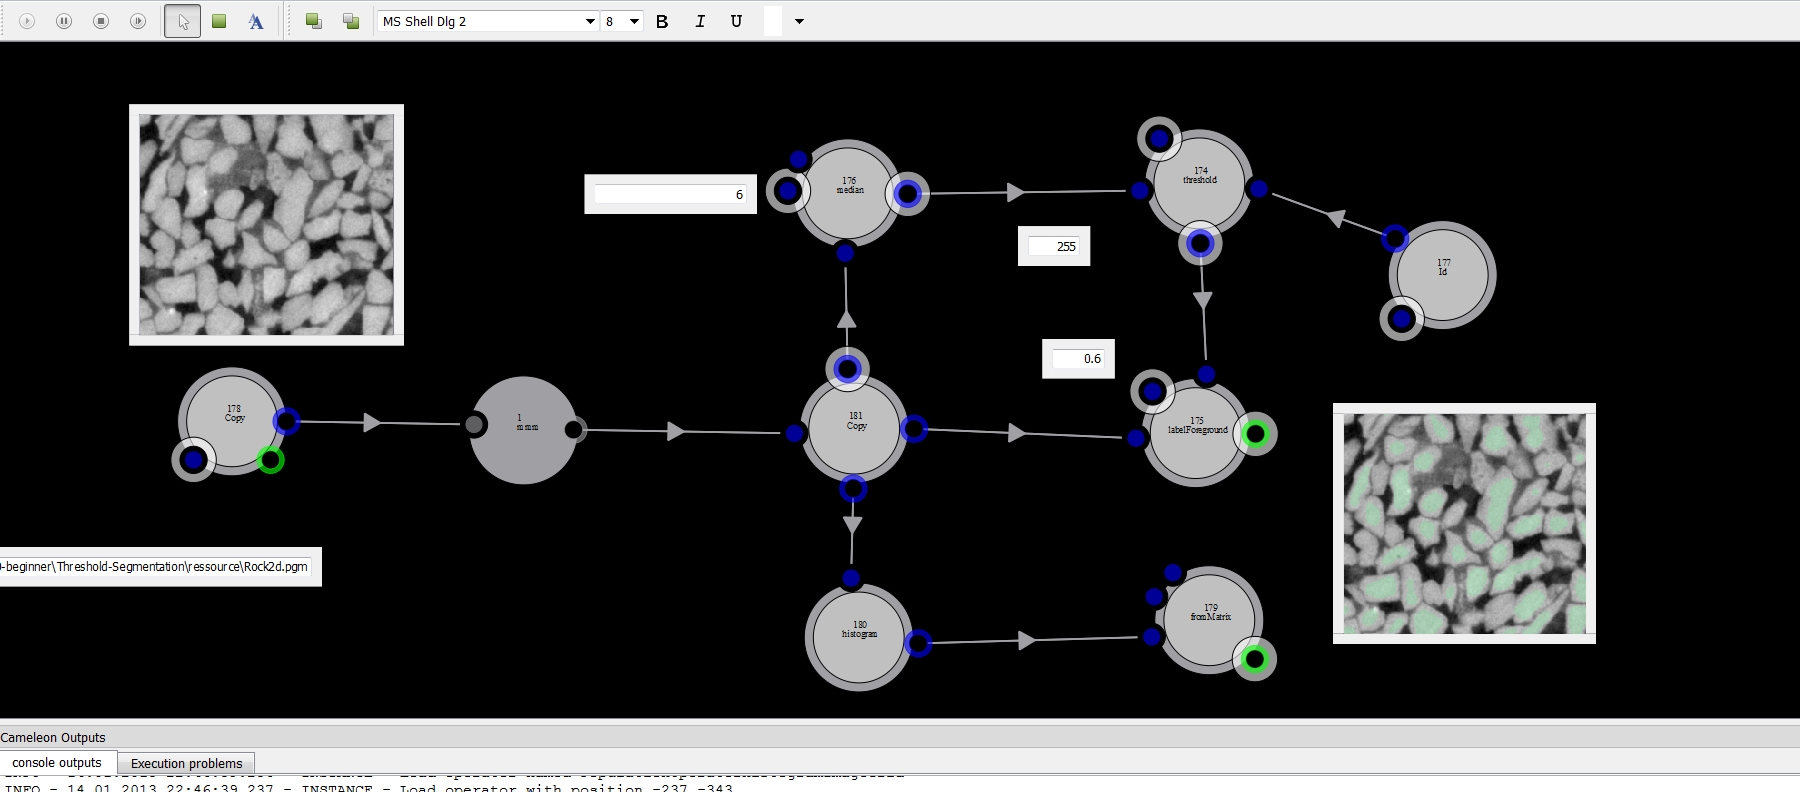Click the Rock2d.pgm file path field
1800x792 pixels.
click(156, 566)
